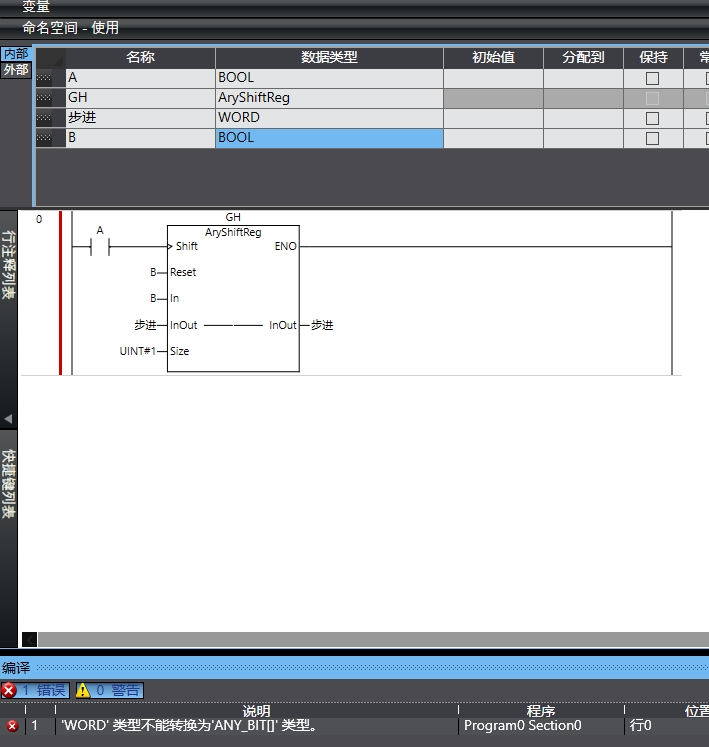Open the 快捷键列表 side panel
Image resolution: width=709 pixels, height=747 pixels.
click(8, 483)
